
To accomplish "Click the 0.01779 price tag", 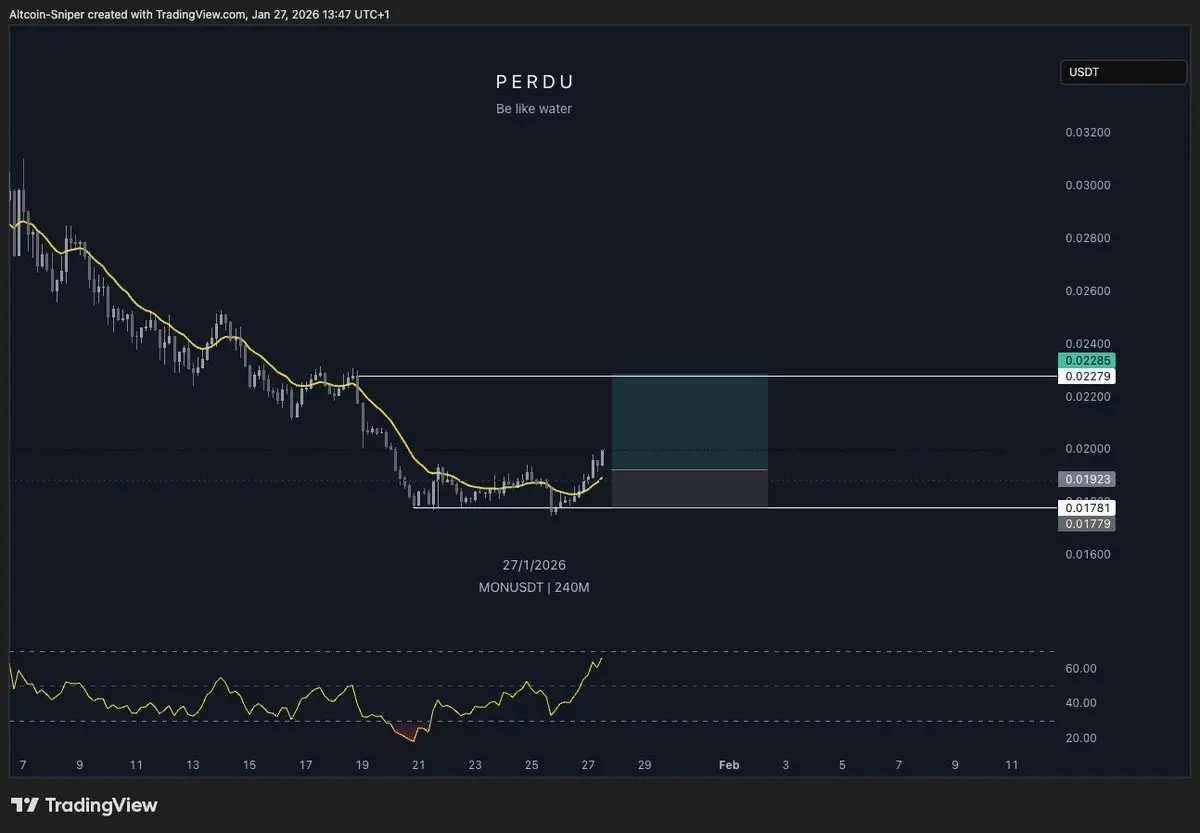I will tap(1086, 524).
